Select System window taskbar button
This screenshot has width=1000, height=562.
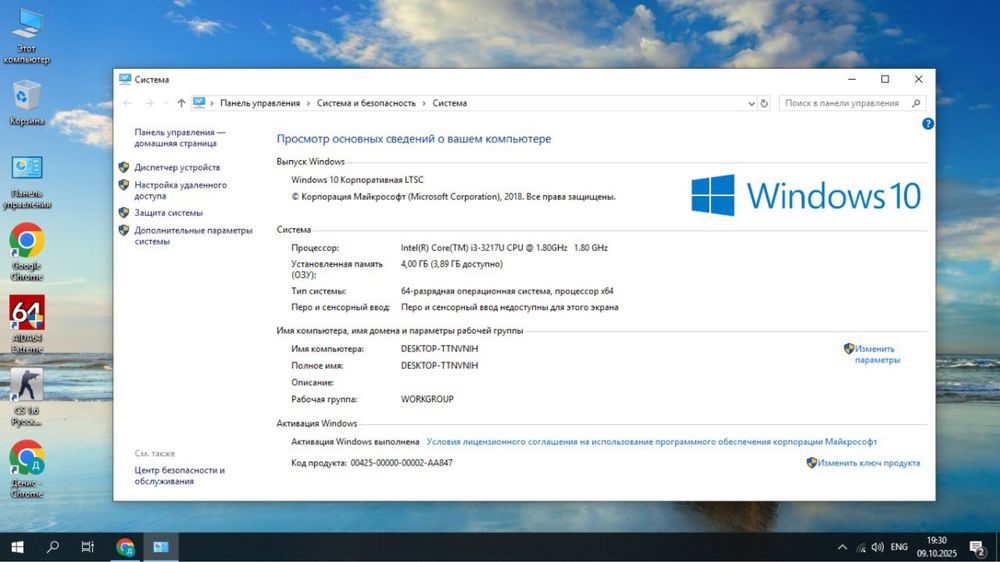click(x=161, y=547)
